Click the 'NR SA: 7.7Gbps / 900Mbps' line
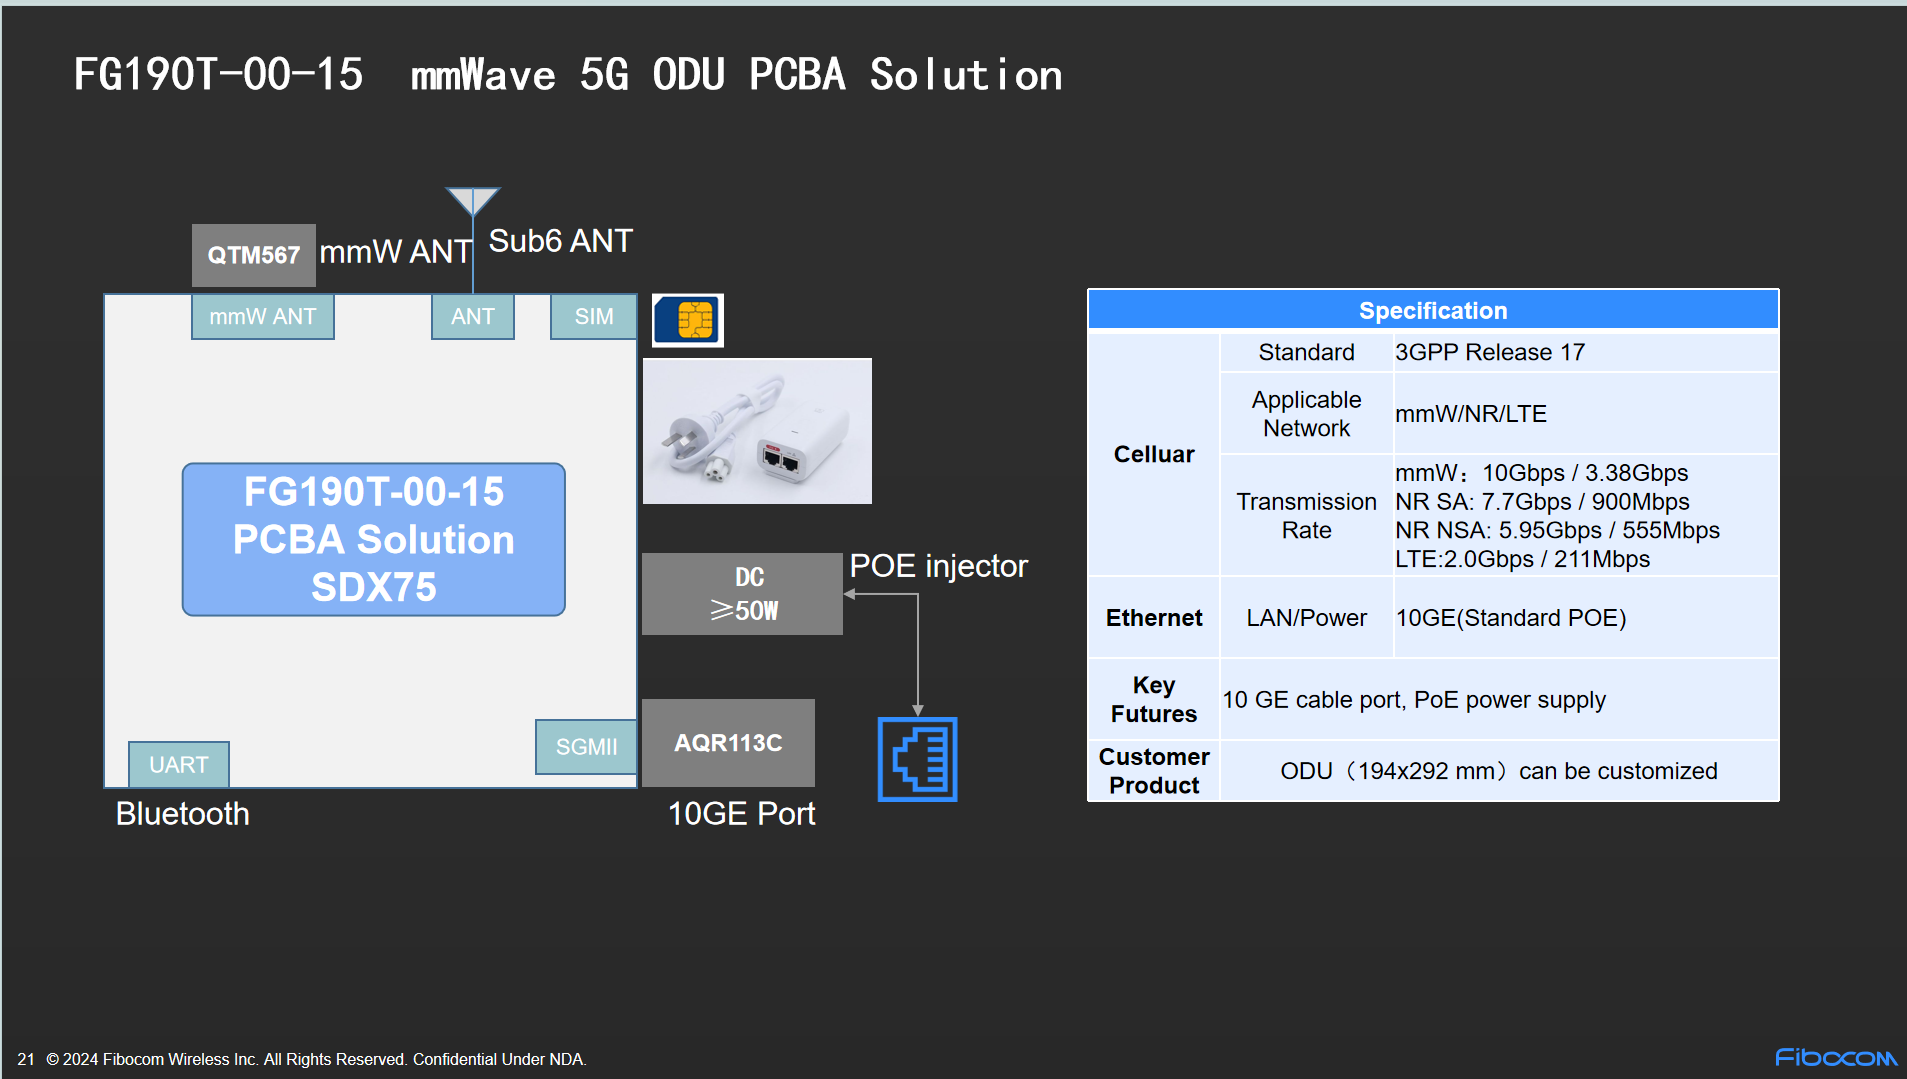Image resolution: width=1907 pixels, height=1079 pixels. point(1542,502)
